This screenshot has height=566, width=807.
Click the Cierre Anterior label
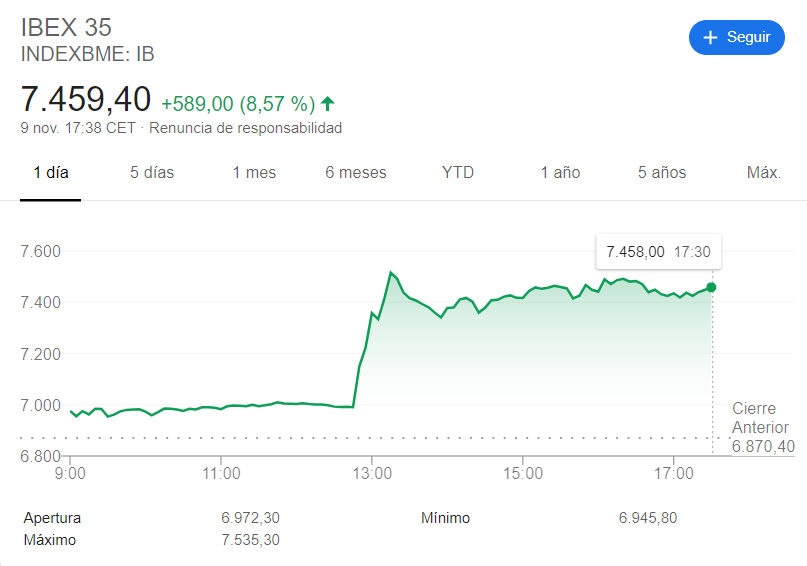pos(760,418)
